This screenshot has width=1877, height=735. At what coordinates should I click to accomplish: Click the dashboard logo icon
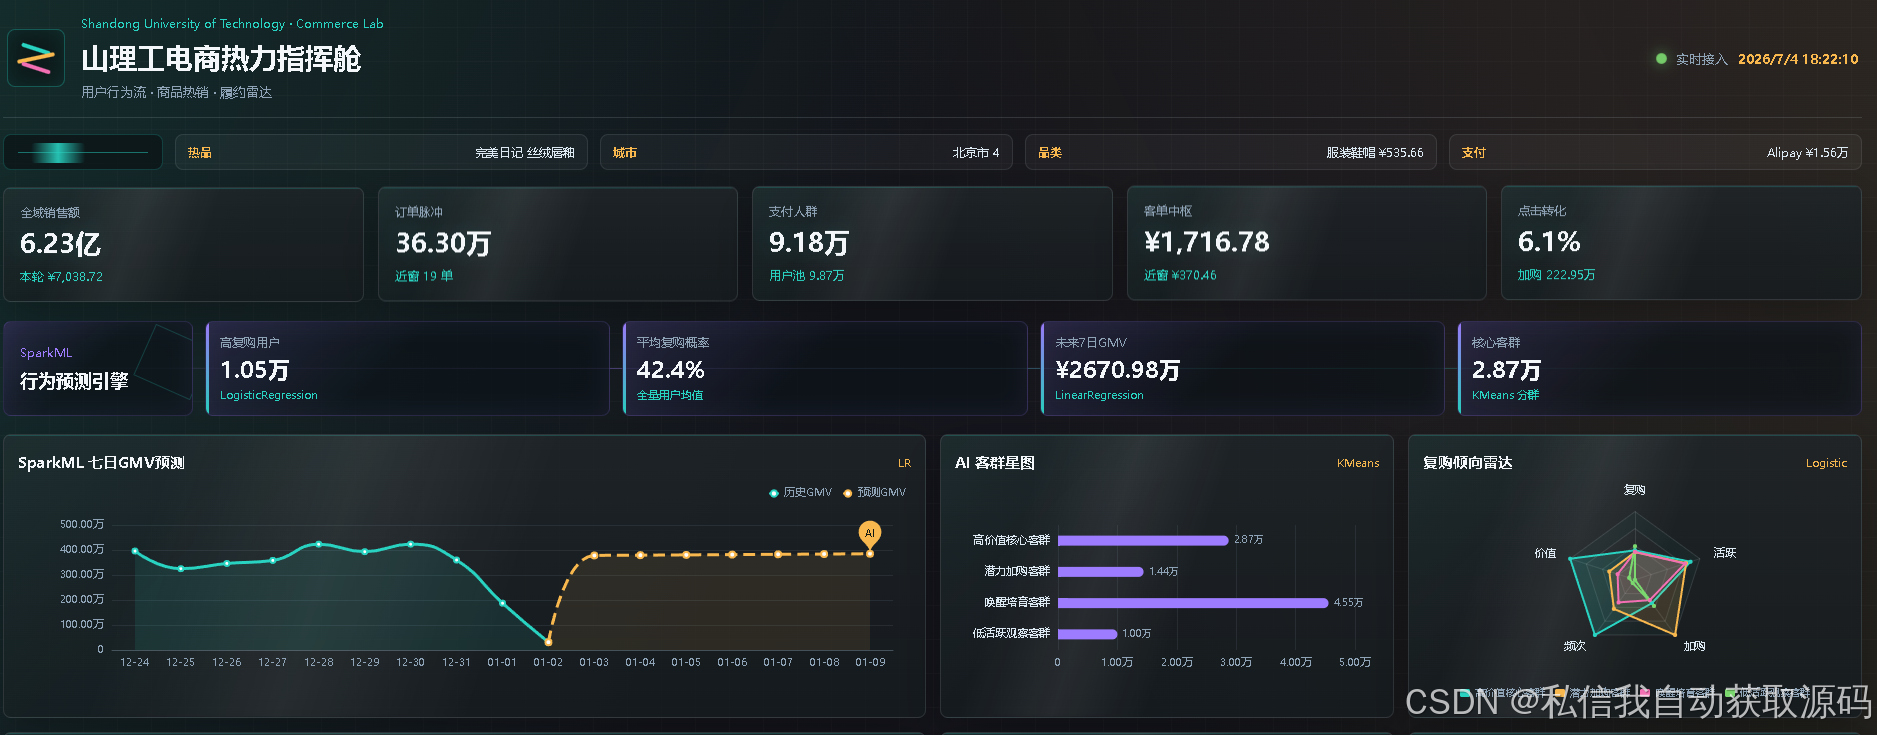[x=36, y=58]
